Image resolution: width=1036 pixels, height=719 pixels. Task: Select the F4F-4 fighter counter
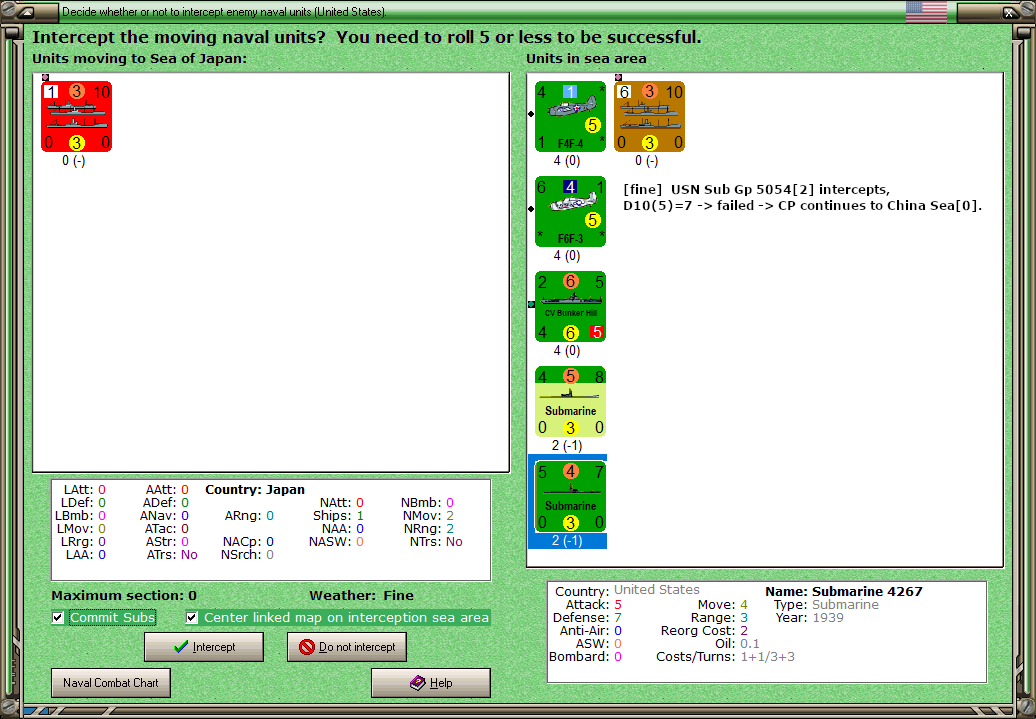(570, 117)
